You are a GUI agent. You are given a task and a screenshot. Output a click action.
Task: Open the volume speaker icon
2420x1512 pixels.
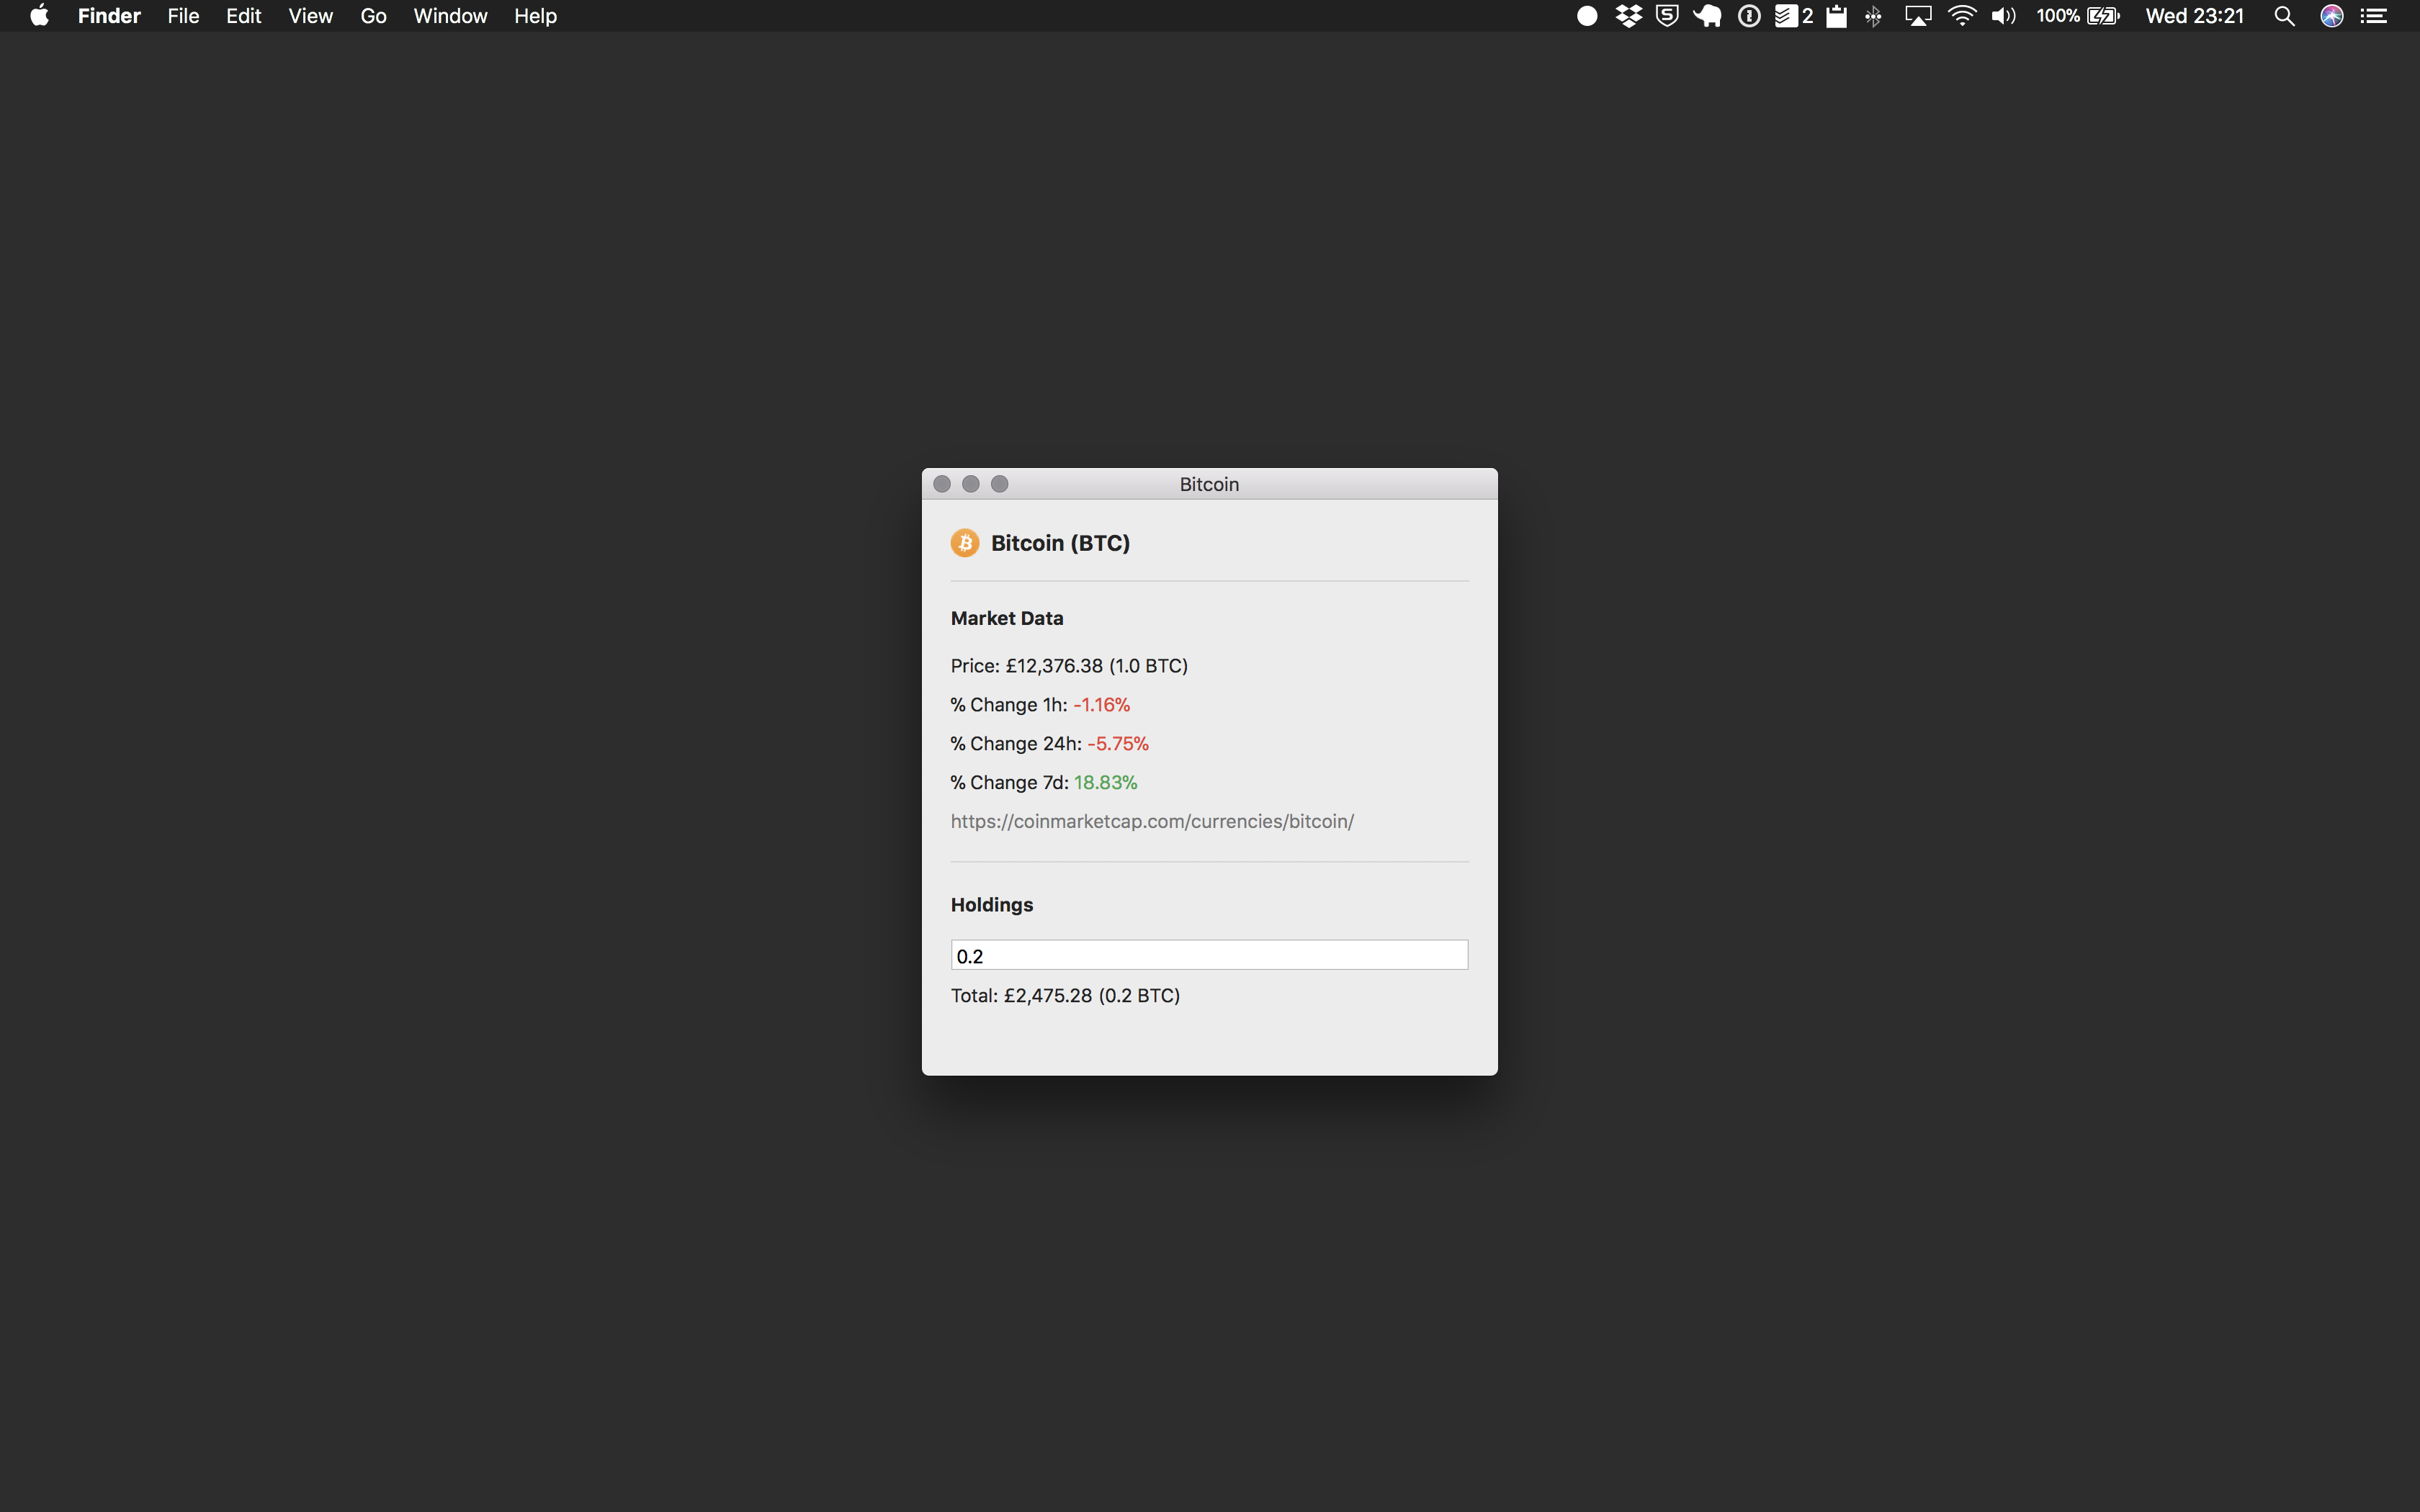point(2003,16)
